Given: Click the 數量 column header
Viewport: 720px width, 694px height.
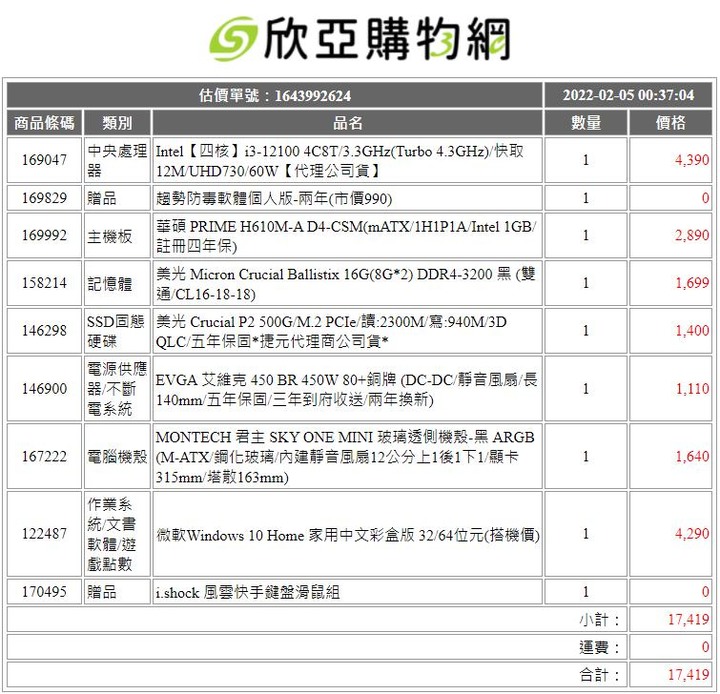Looking at the screenshot, I should click(586, 123).
